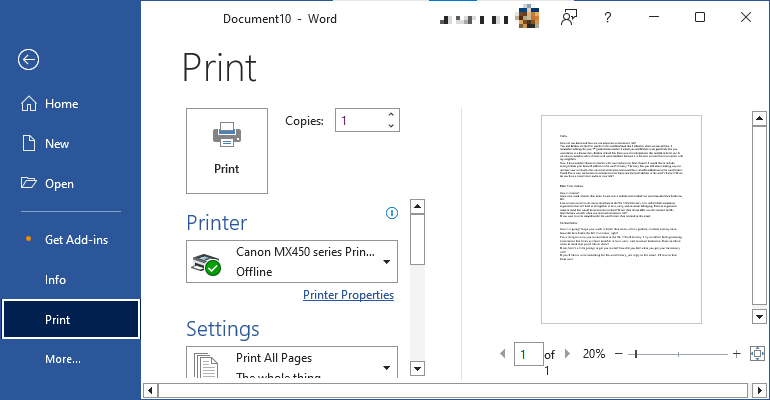This screenshot has height=400, width=770.
Task: Open the Printer Properties link
Action: tap(348, 295)
